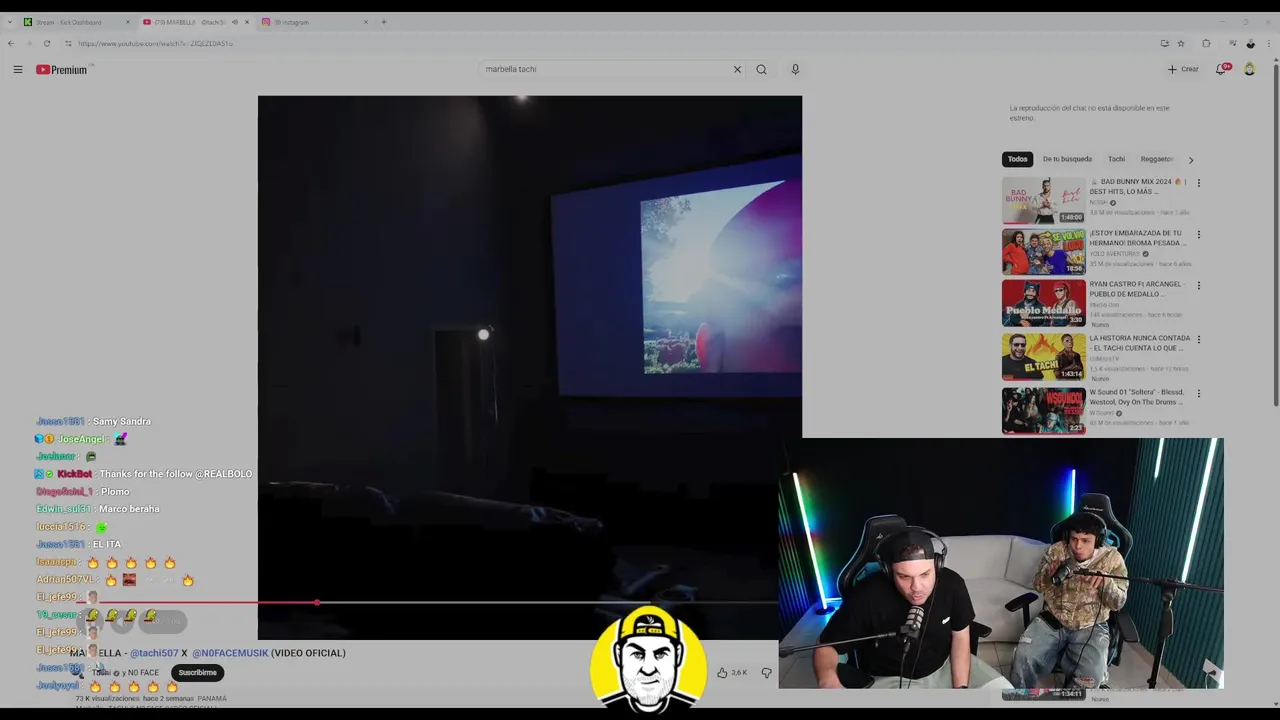Select the Todos filter chip

coord(1017,159)
